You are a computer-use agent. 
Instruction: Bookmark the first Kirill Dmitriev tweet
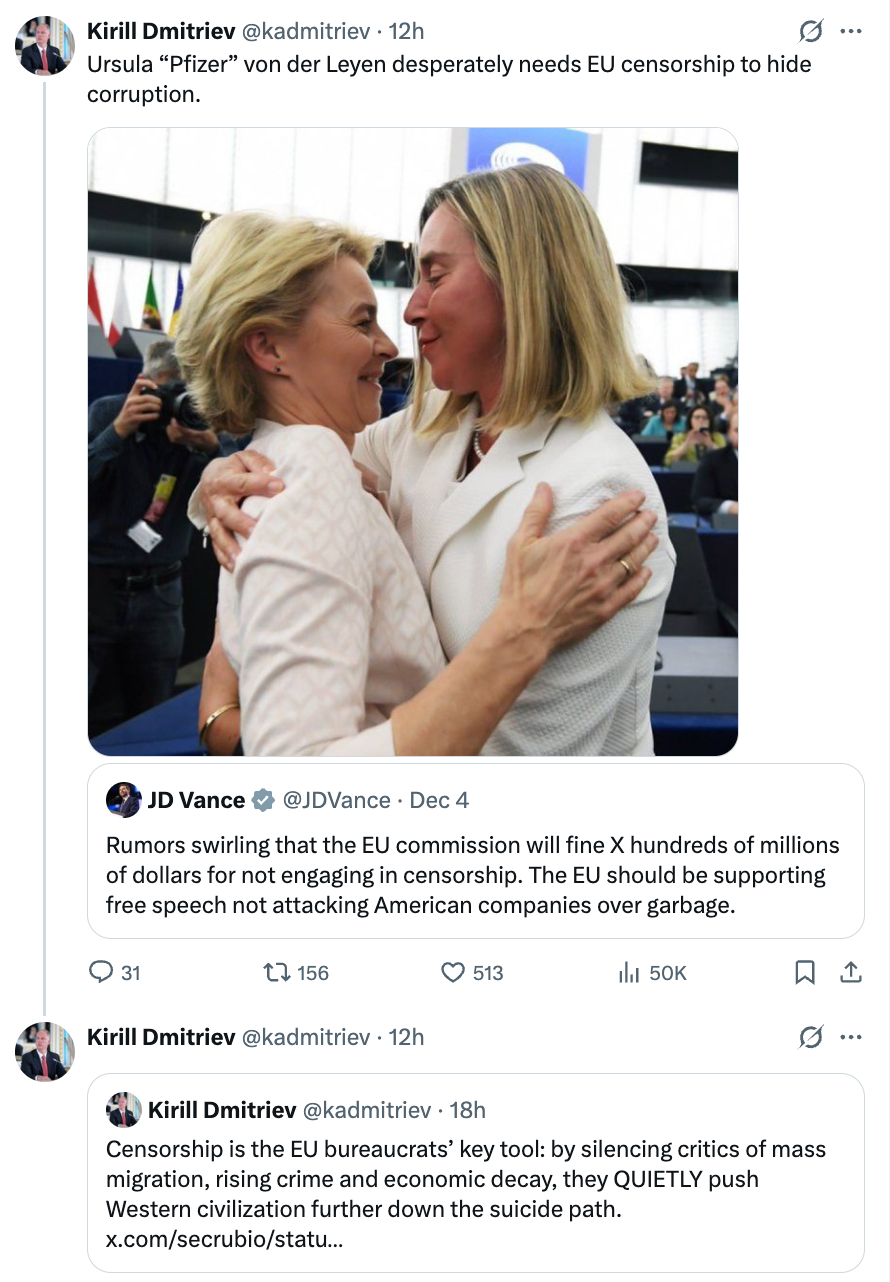point(804,972)
